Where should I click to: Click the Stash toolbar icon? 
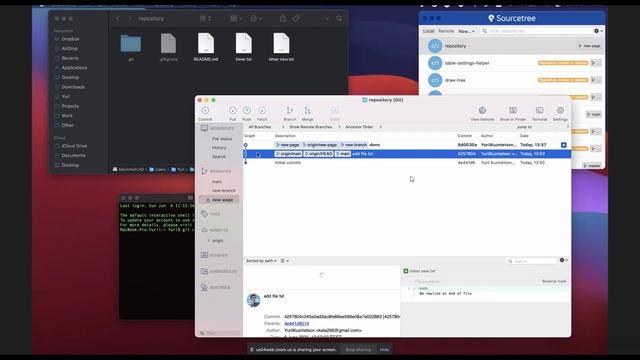pos(335,111)
